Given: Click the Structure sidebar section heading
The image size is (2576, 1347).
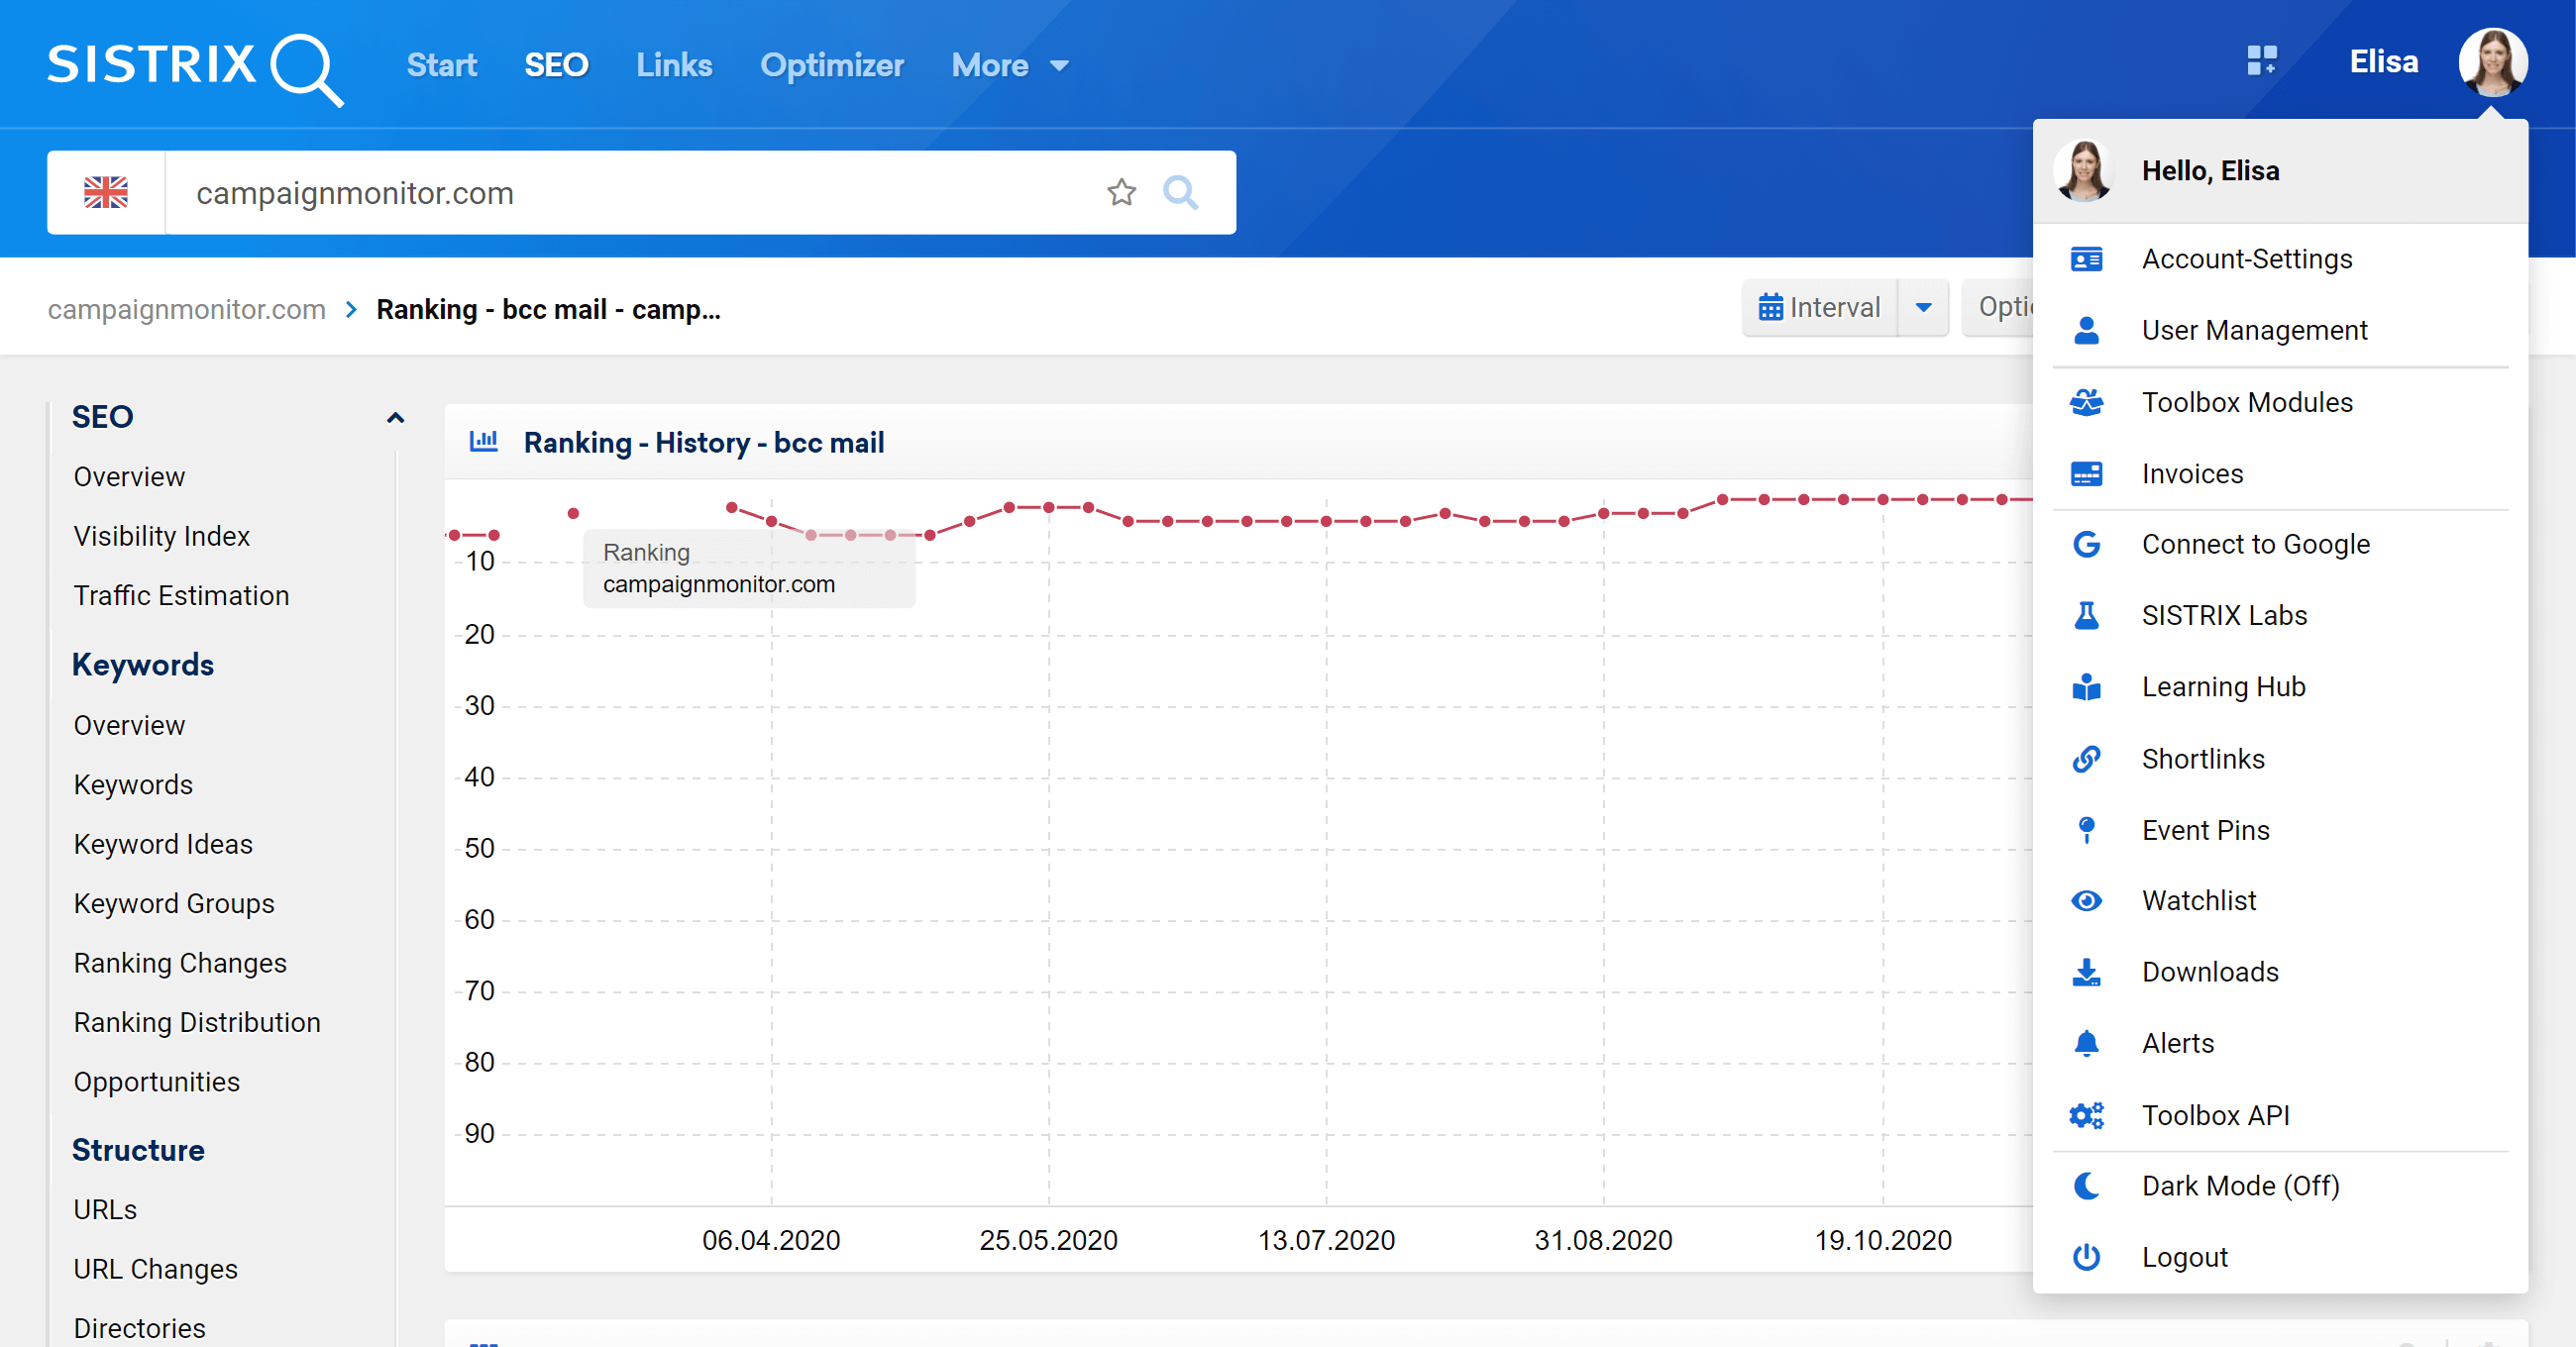Looking at the screenshot, I should click(x=138, y=1151).
